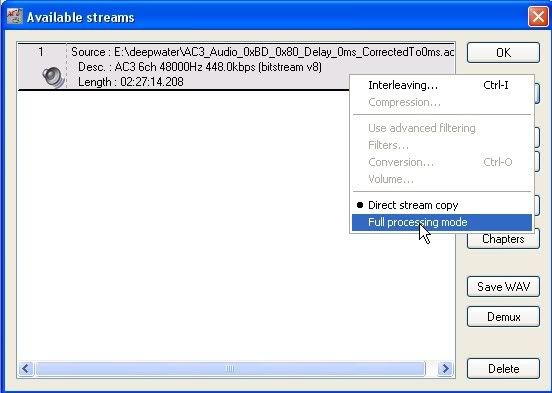552x393 pixels.
Task: Click Use advanced filtering menu entry
Action: tap(442, 128)
